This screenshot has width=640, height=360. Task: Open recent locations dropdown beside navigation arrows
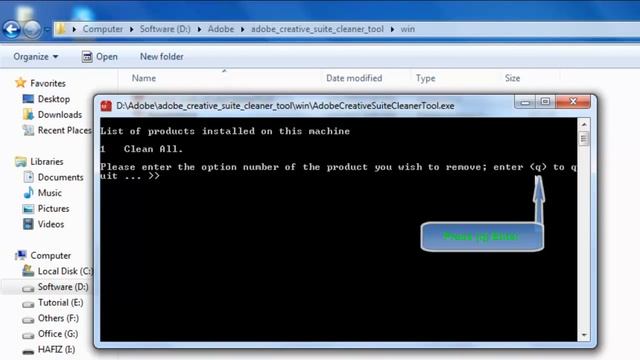pyautogui.click(x=47, y=29)
